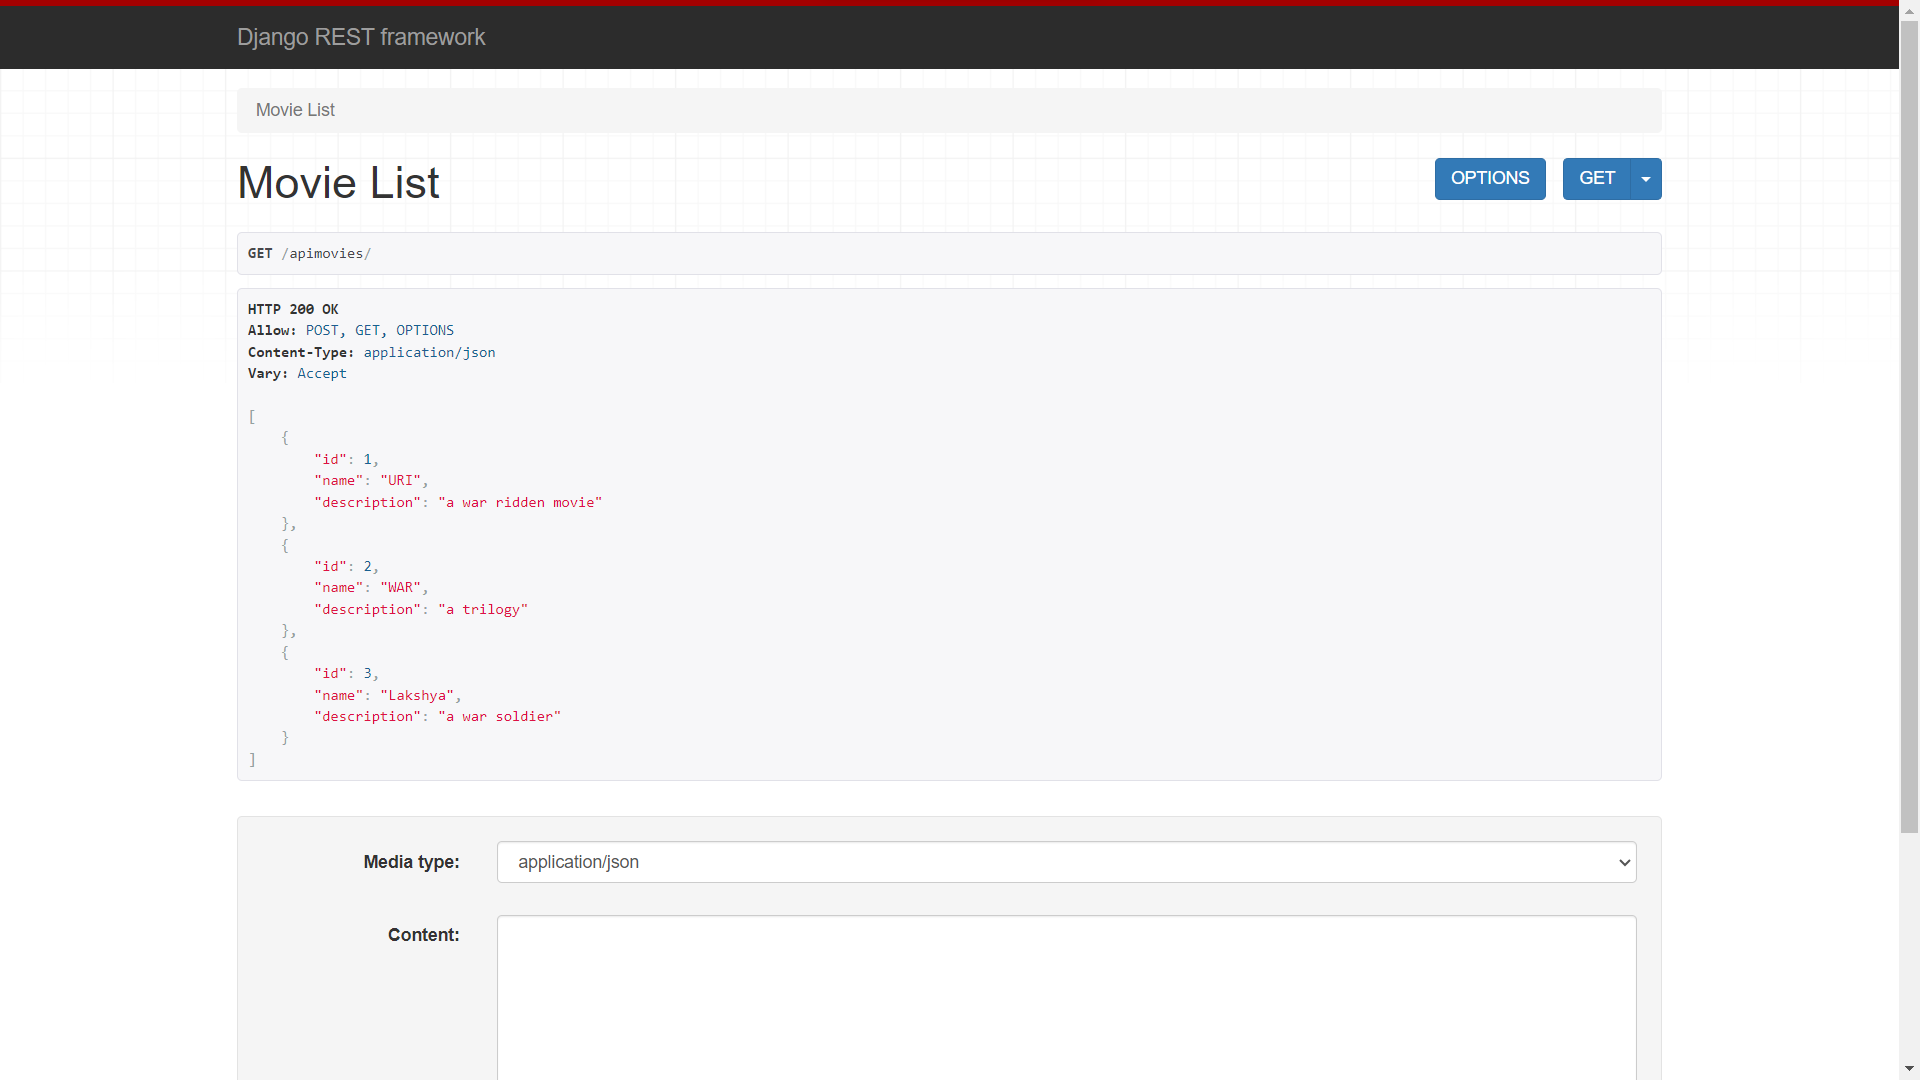Select the Movie List breadcrumb item
The height and width of the screenshot is (1080, 1920).
pyautogui.click(x=295, y=110)
